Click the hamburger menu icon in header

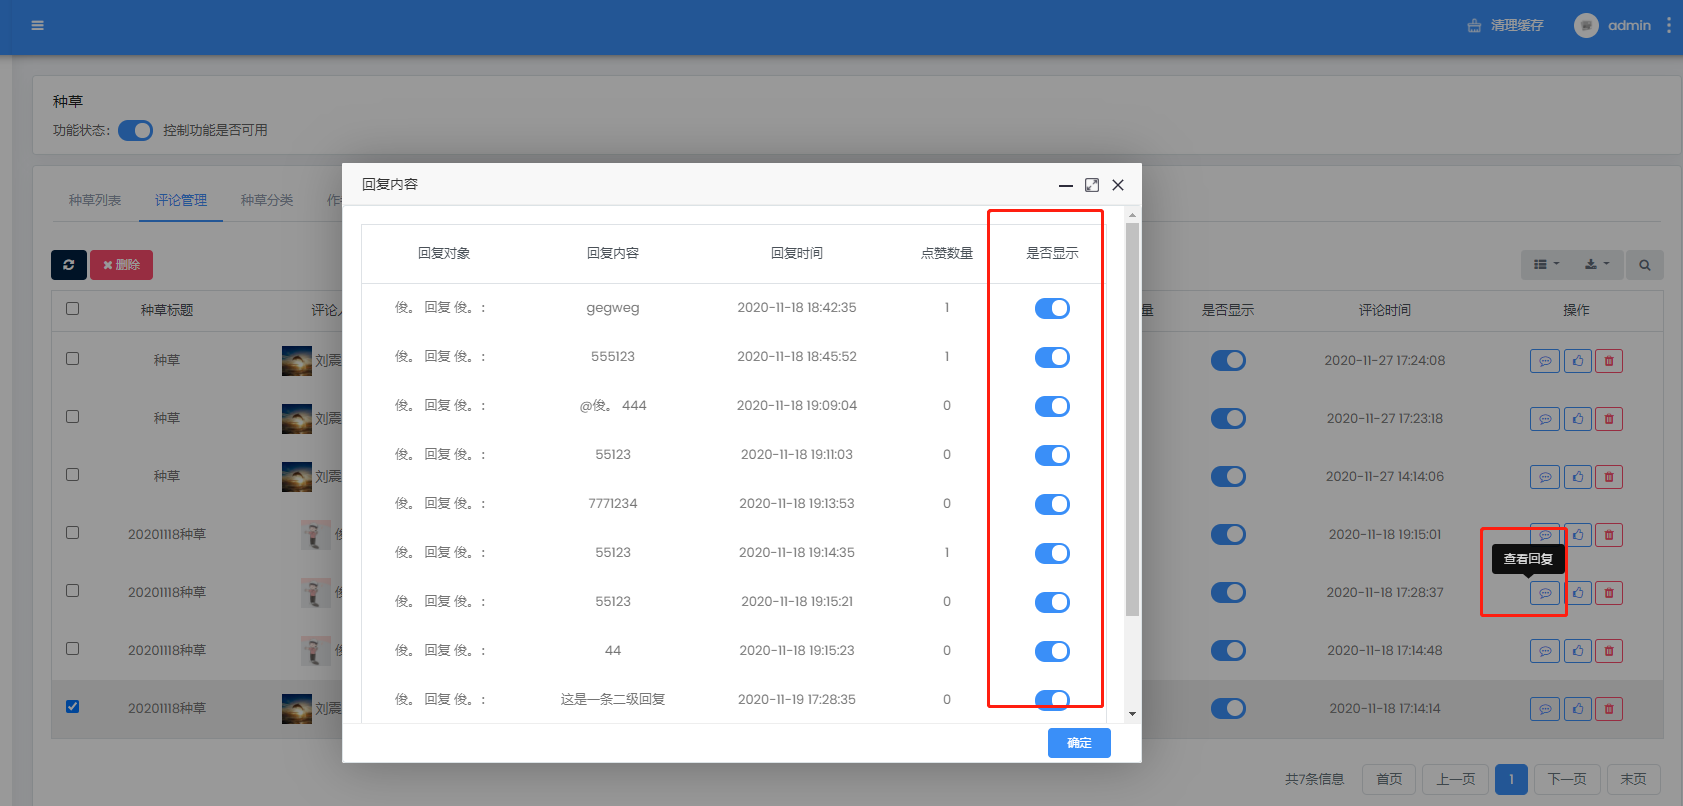pos(38,25)
